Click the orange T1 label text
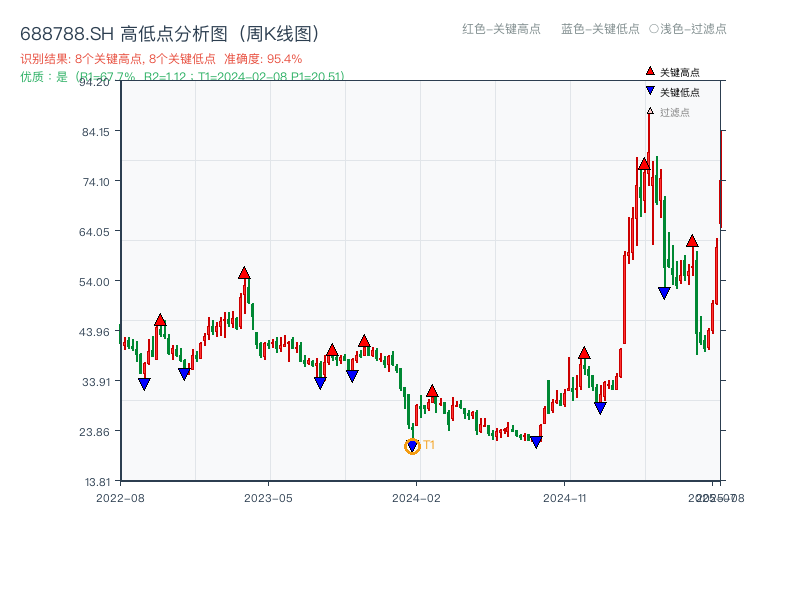800x600 pixels. point(429,445)
